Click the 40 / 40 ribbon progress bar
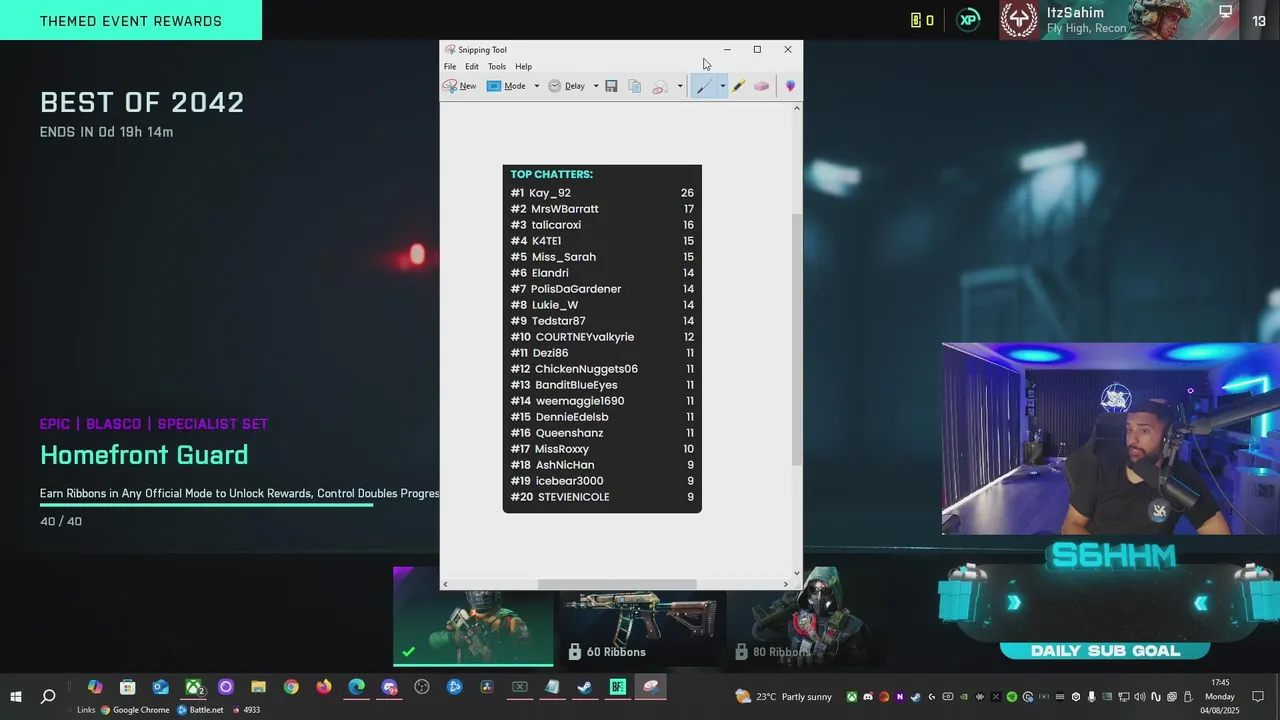 (206, 505)
